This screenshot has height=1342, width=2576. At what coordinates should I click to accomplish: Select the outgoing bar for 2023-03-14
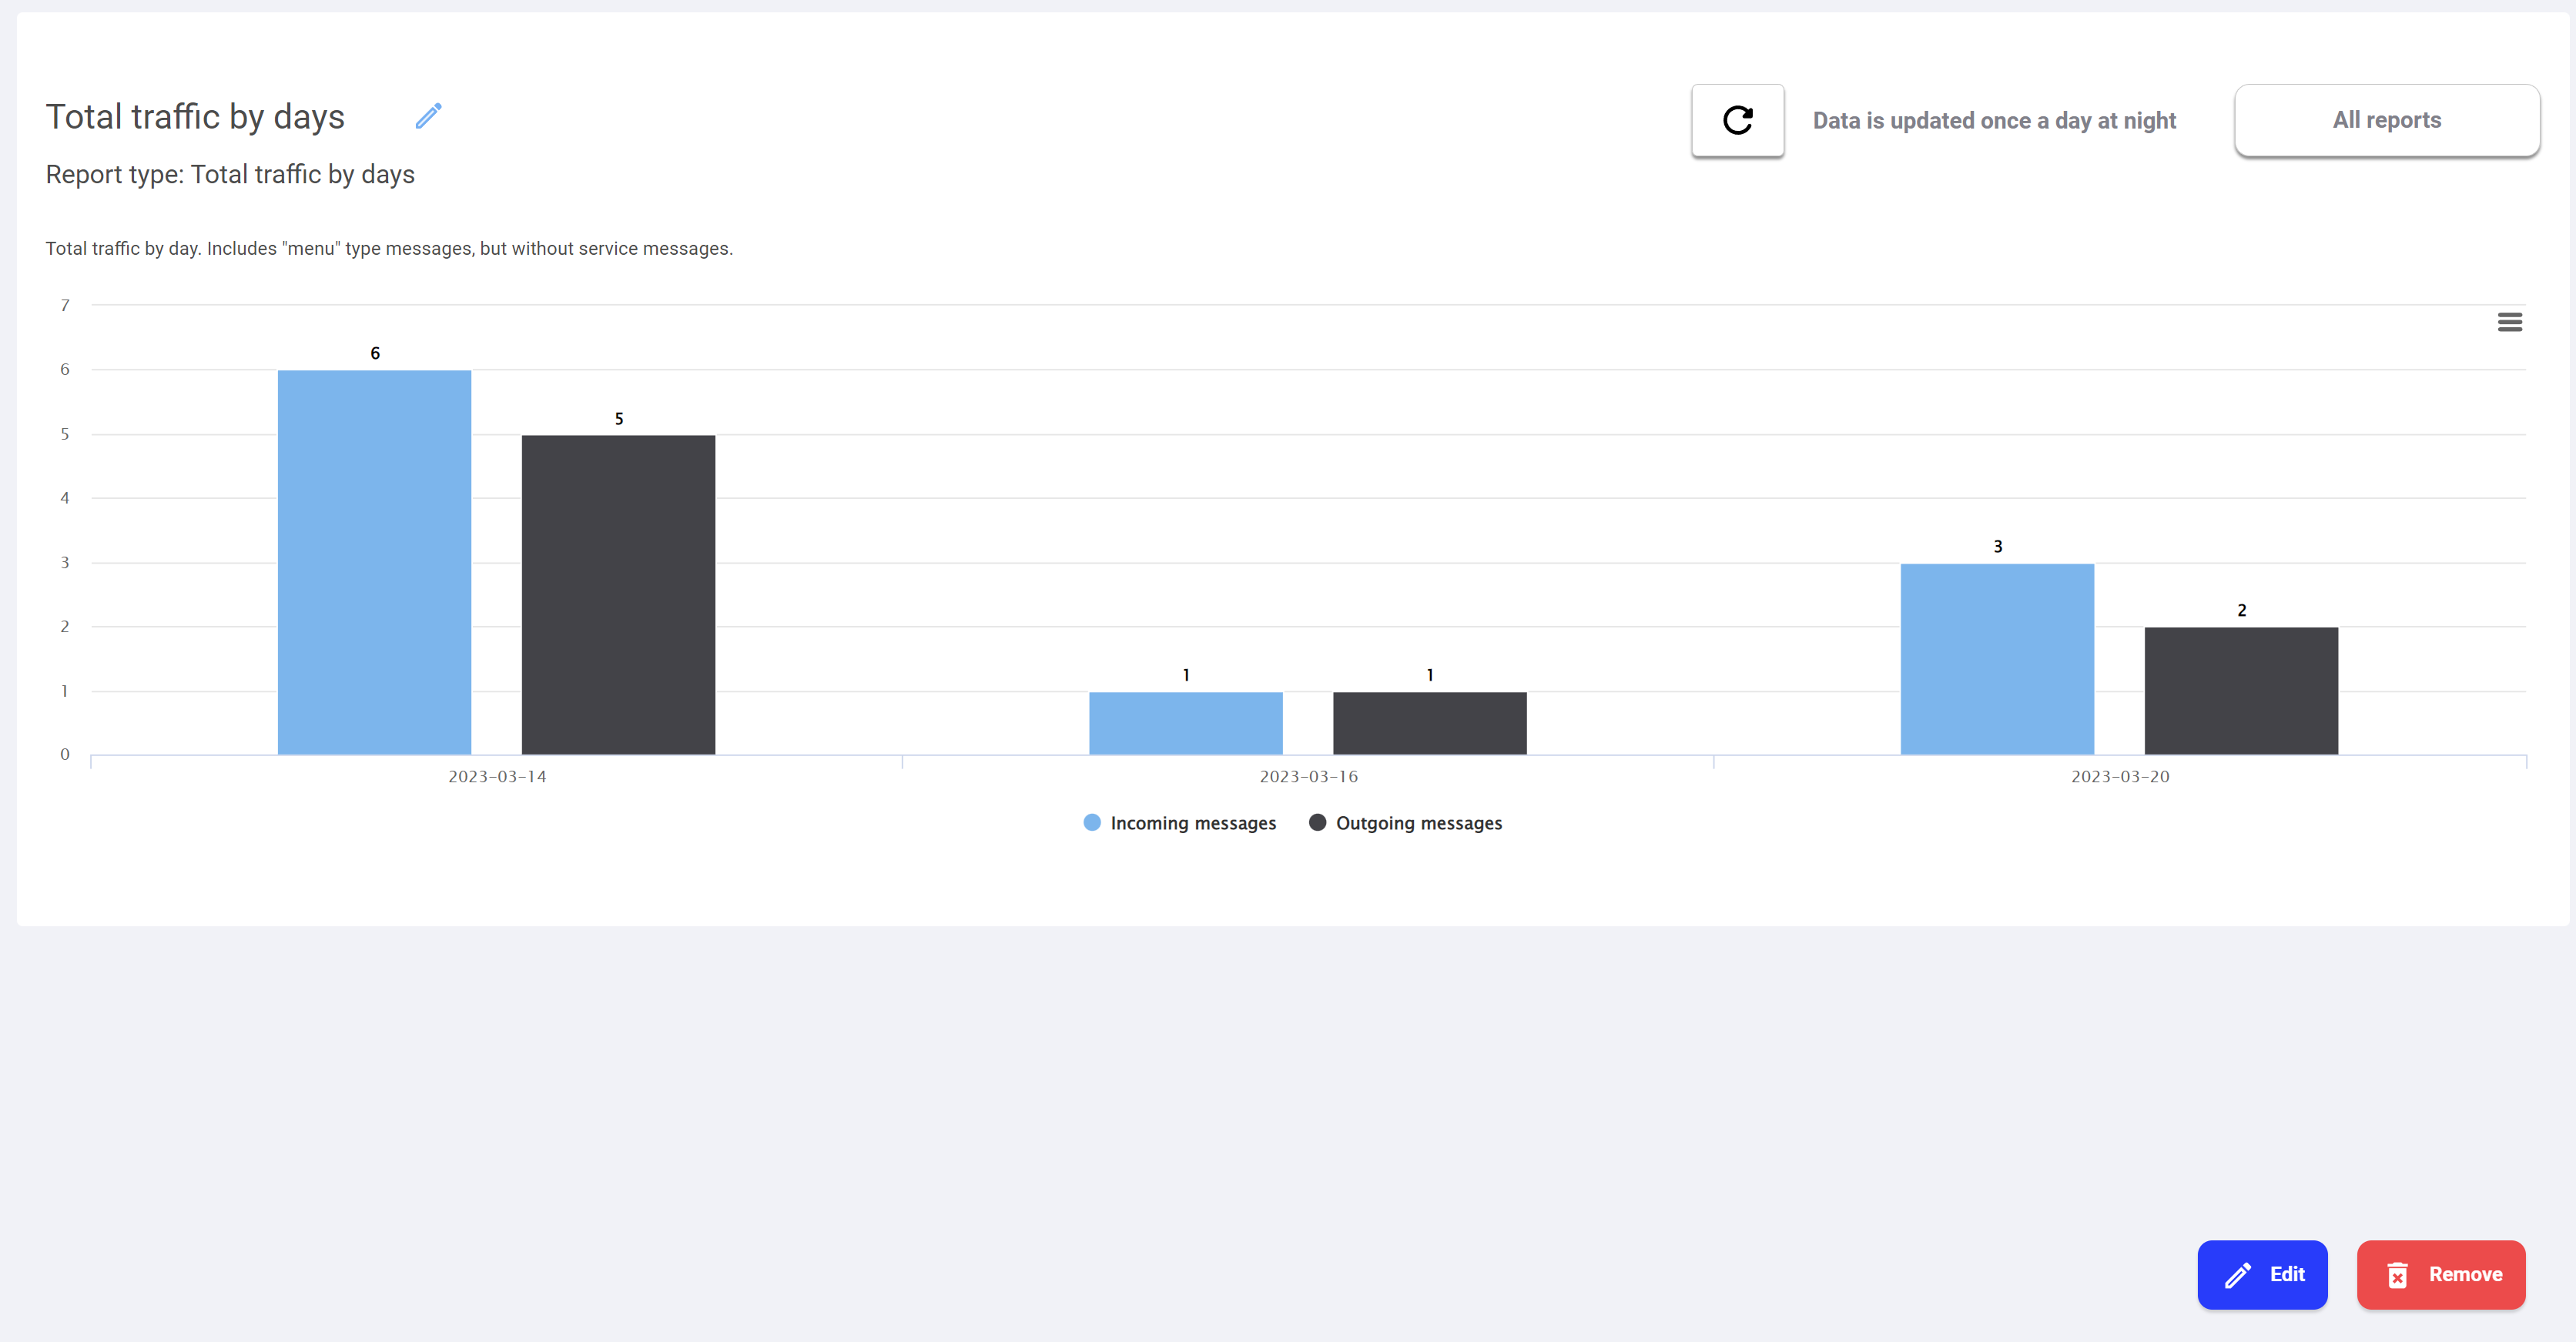618,594
